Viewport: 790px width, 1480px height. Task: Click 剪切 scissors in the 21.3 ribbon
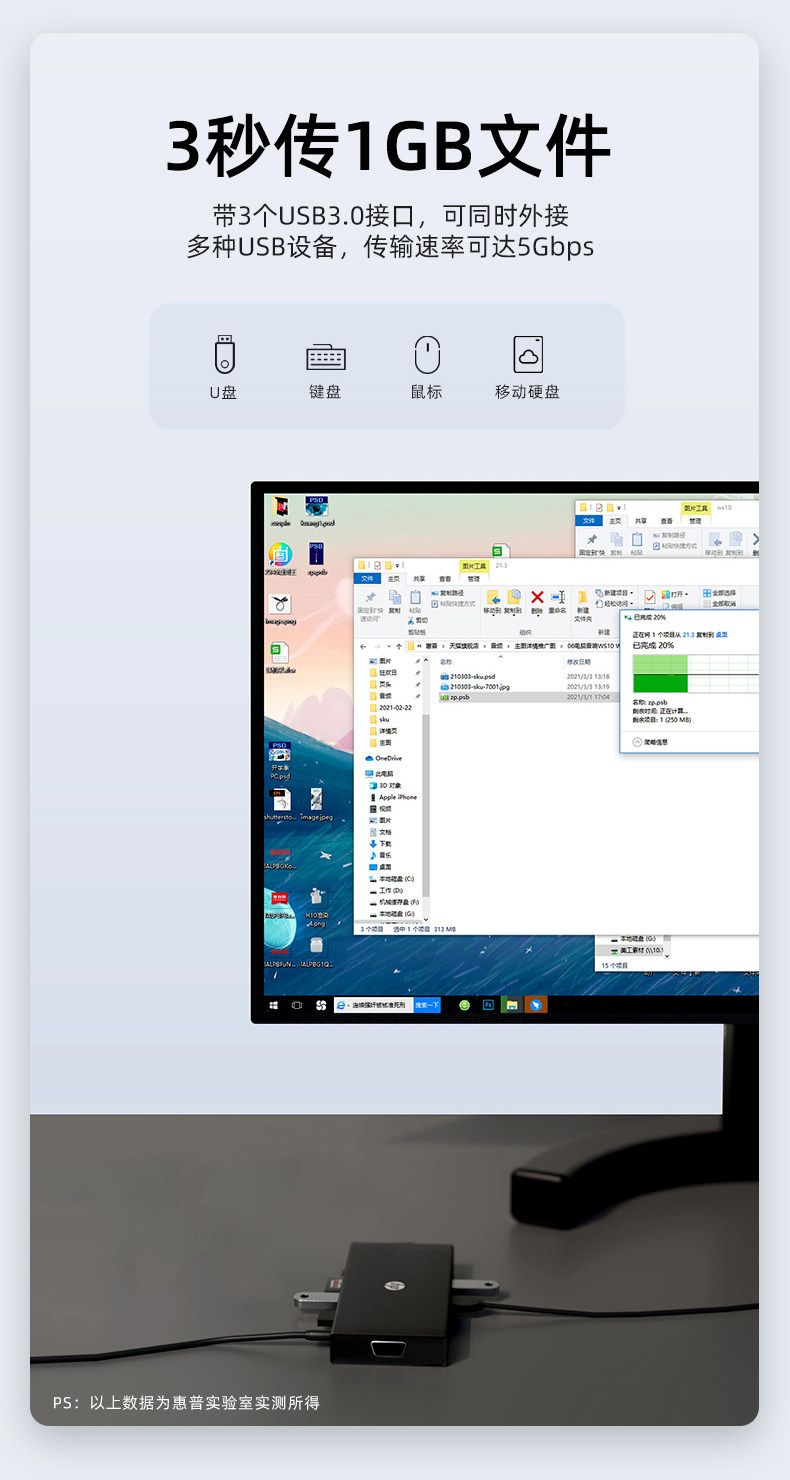[417, 620]
